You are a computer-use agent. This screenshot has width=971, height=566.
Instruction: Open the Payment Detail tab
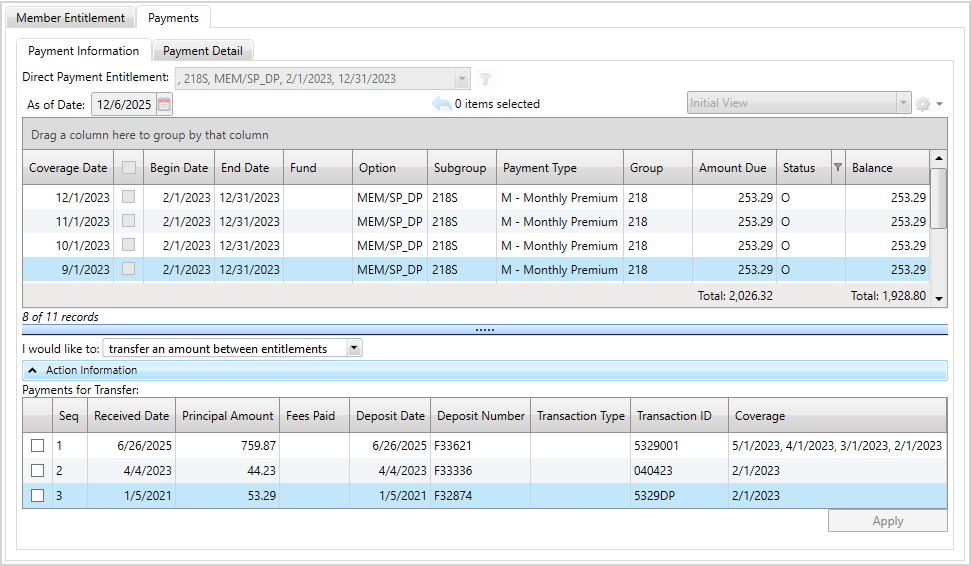tap(203, 51)
